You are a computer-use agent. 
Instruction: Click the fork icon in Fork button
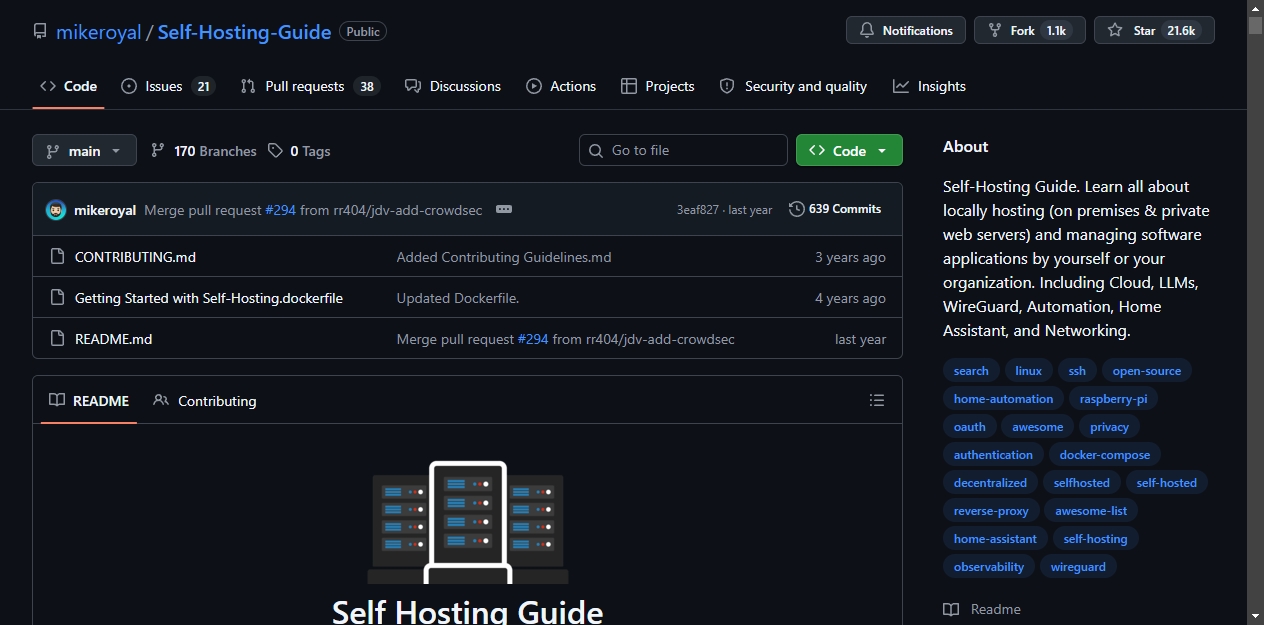click(x=995, y=31)
